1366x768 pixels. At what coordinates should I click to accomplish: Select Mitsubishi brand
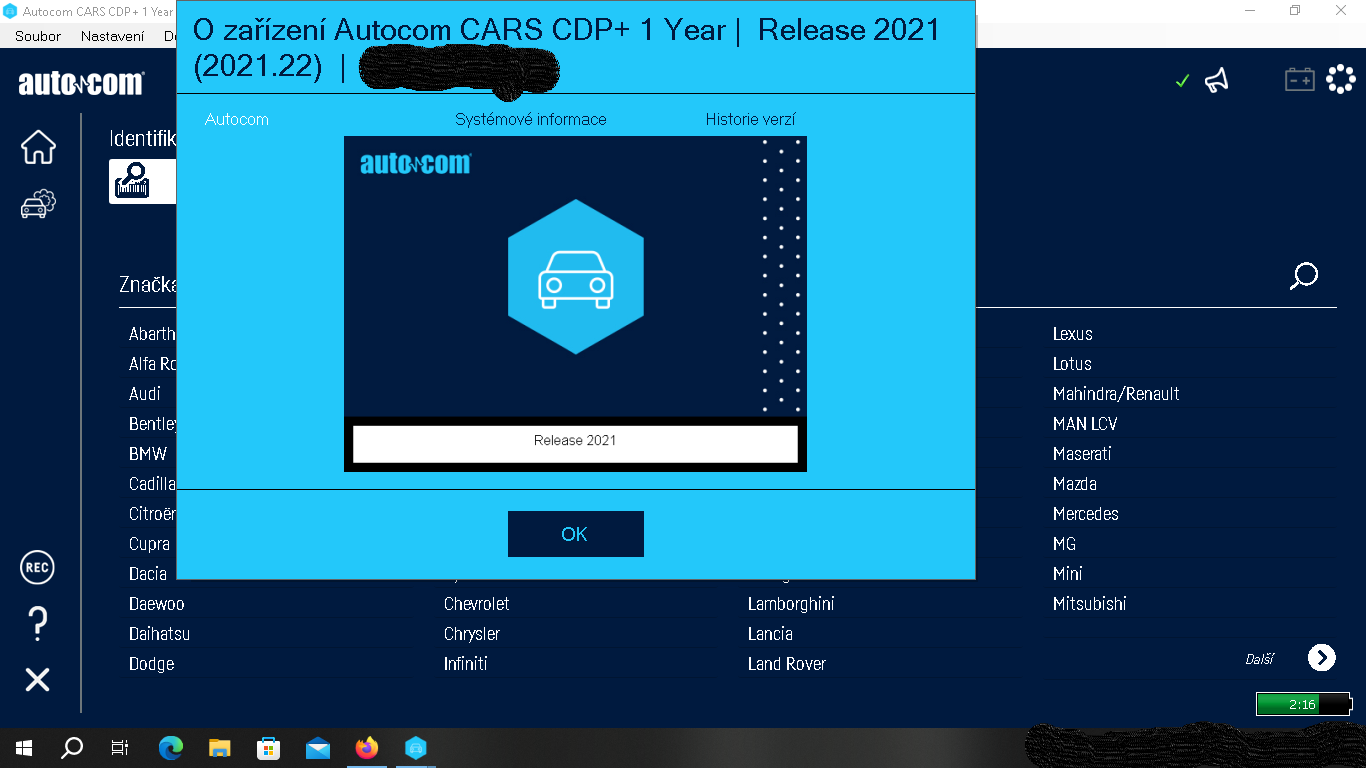click(1089, 604)
